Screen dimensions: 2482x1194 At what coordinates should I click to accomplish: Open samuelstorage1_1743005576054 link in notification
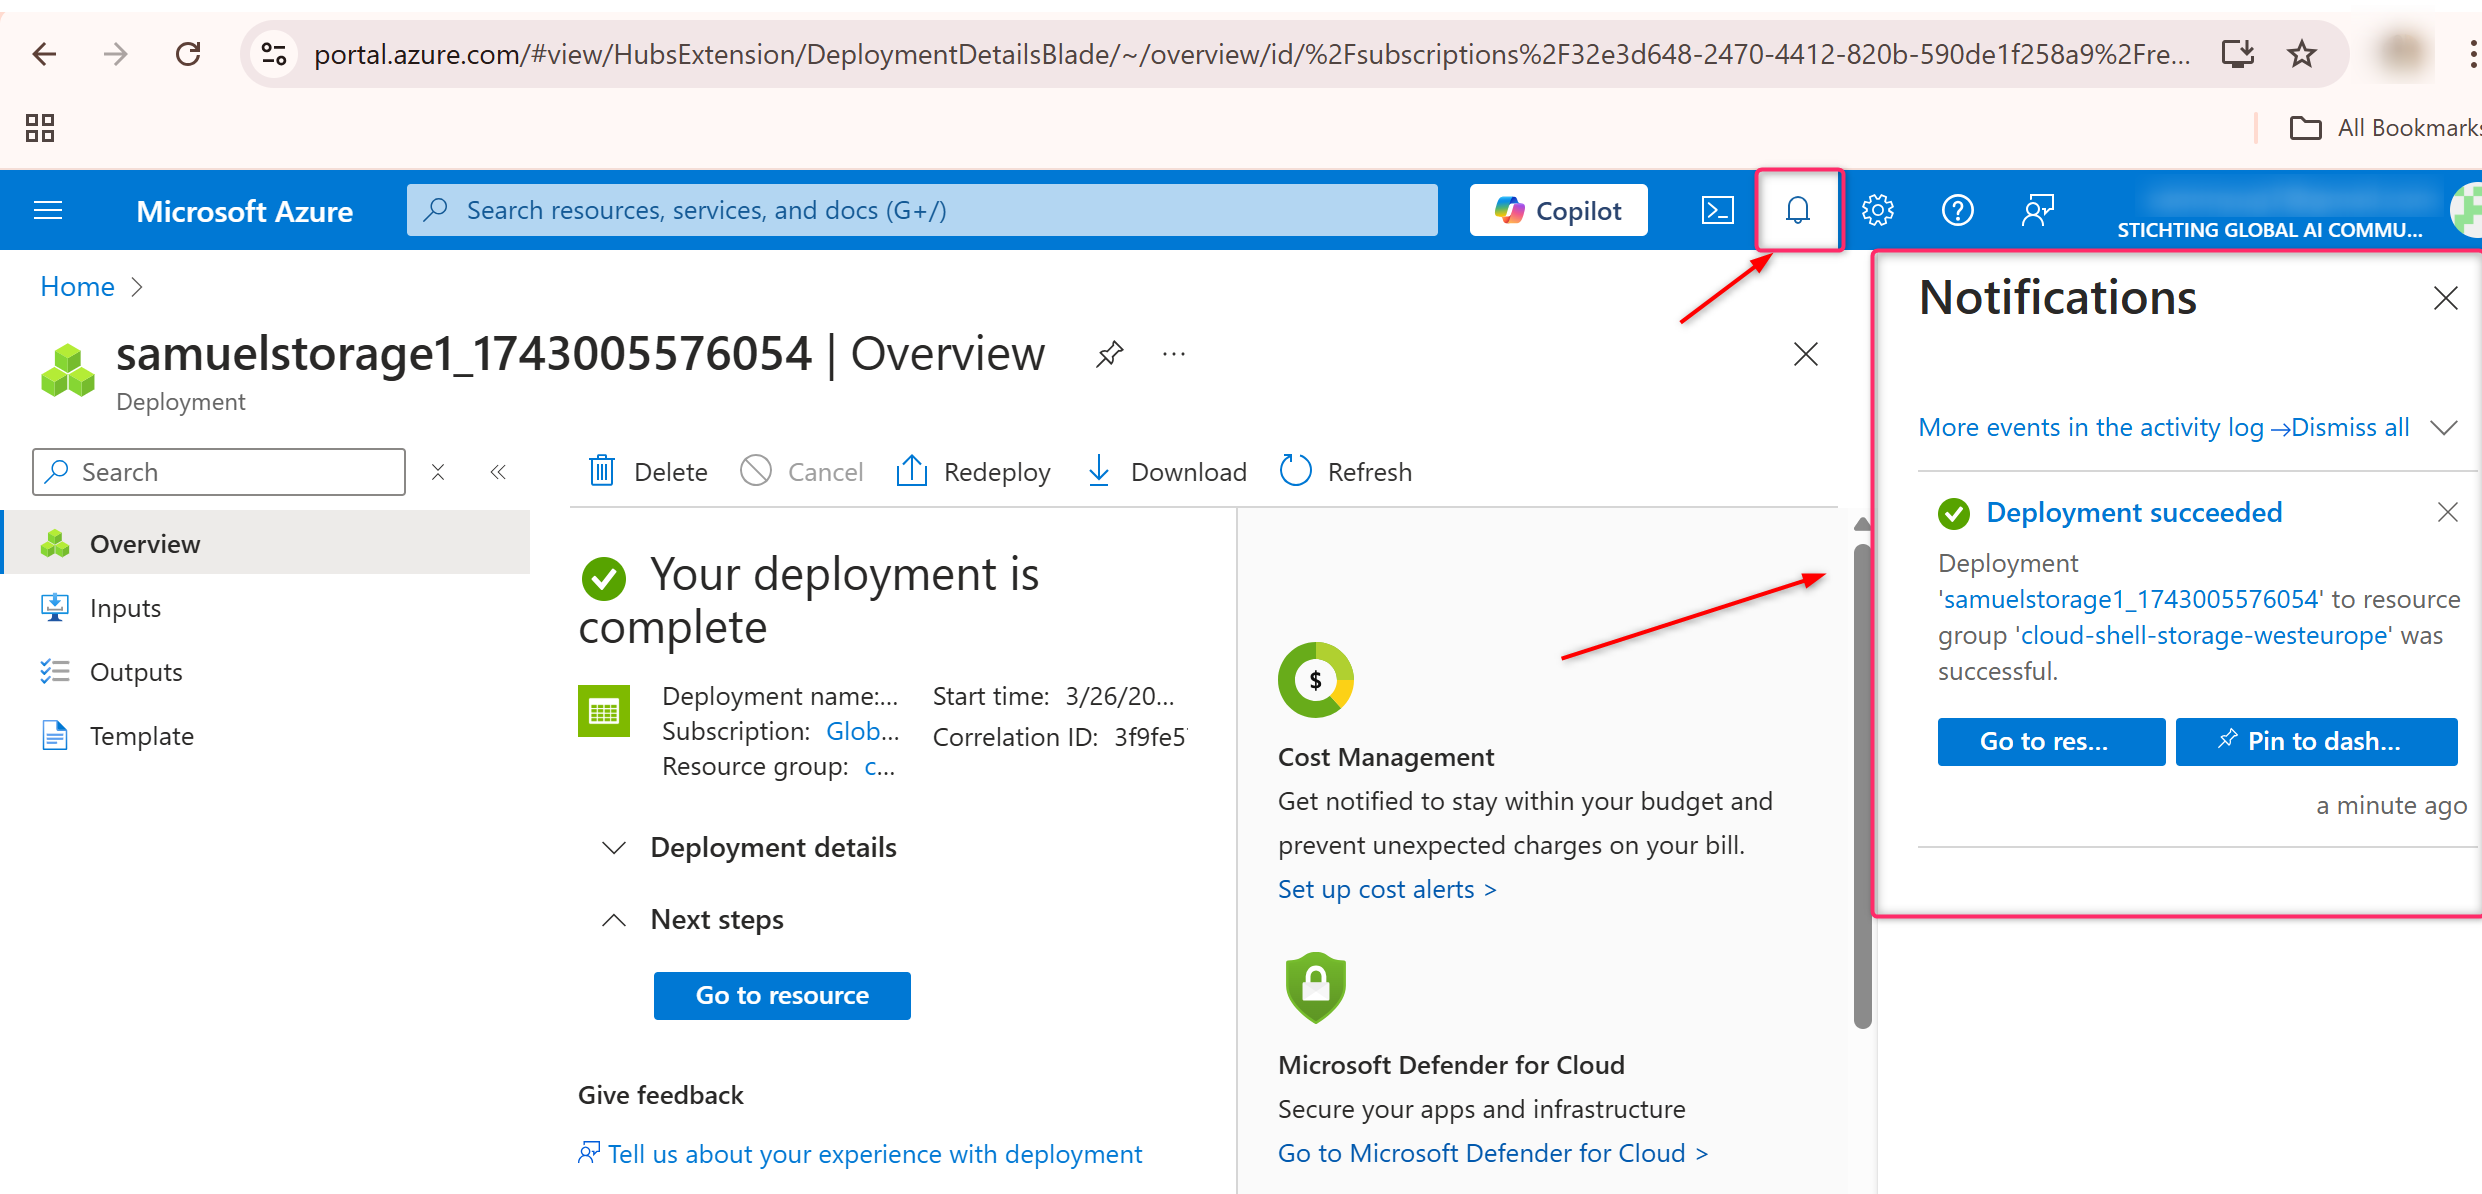pos(2131,599)
